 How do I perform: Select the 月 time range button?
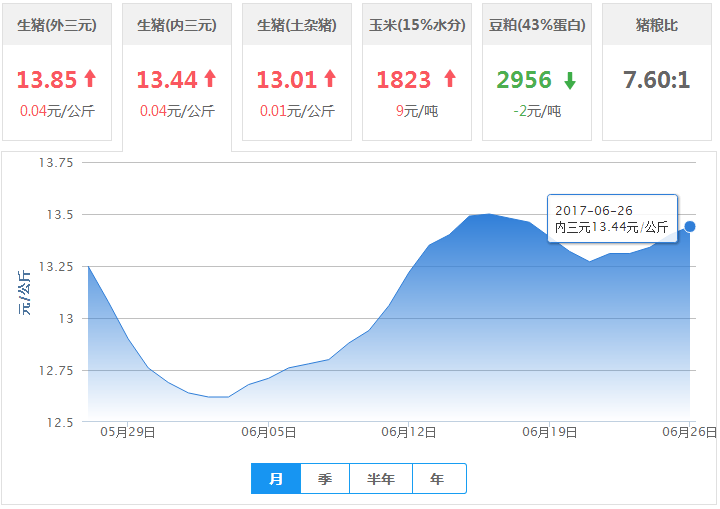(276, 479)
